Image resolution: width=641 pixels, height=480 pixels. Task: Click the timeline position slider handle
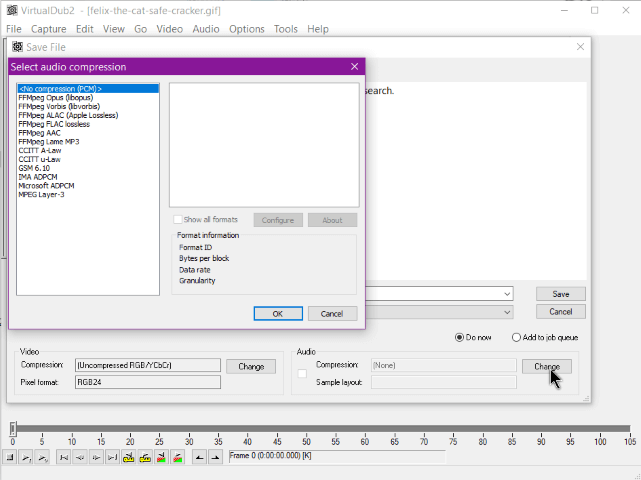tap(13, 428)
